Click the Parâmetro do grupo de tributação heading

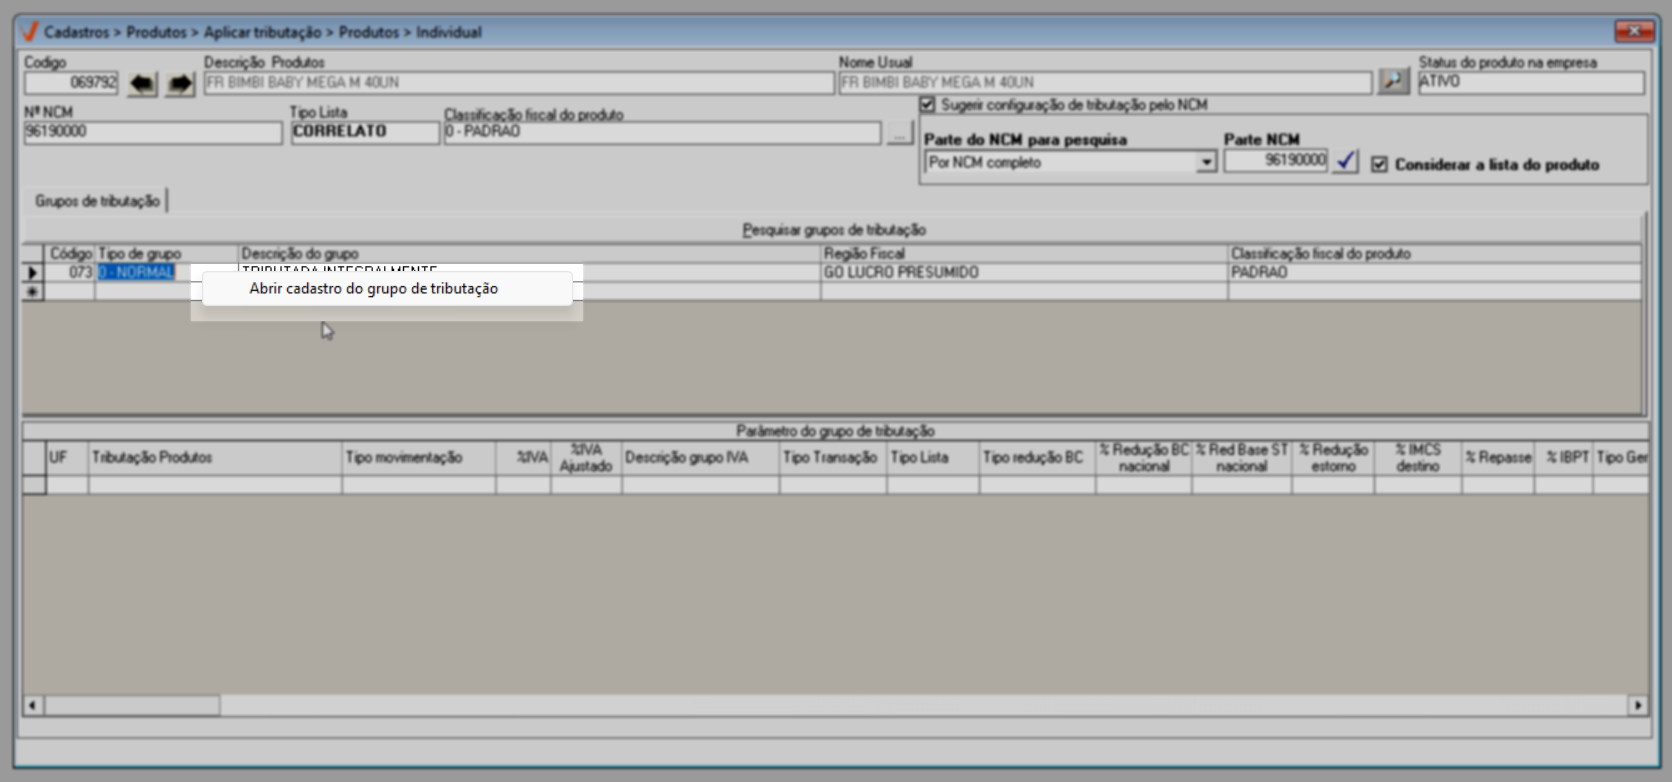pos(835,431)
